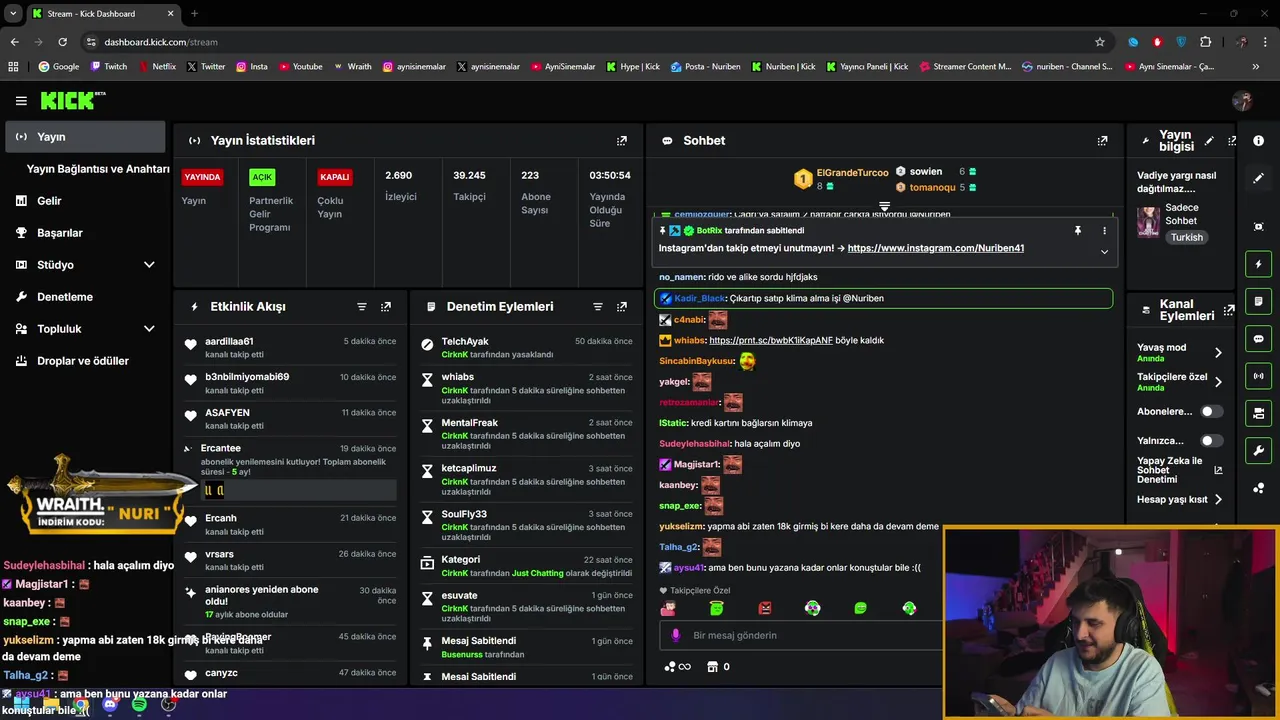The height and width of the screenshot is (720, 1280).
Task: Edit stream info with the pencil icon
Action: point(1209,141)
